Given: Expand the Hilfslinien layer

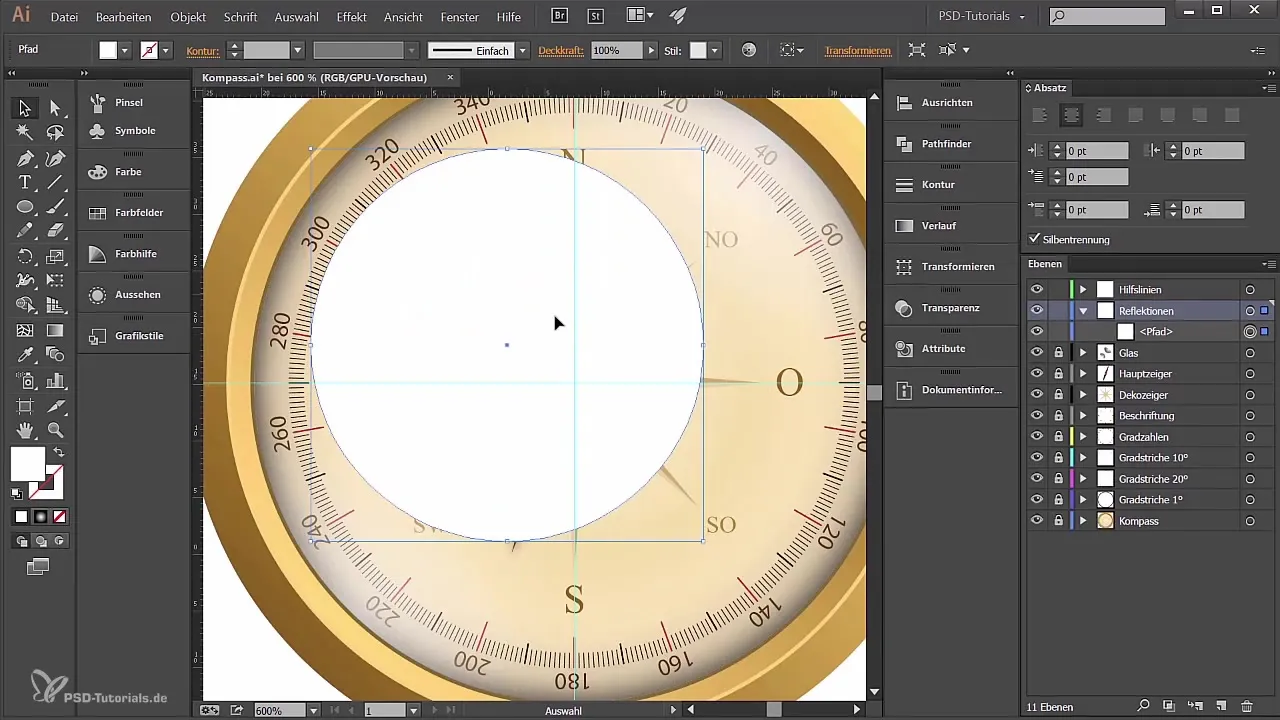Looking at the screenshot, I should [1083, 289].
